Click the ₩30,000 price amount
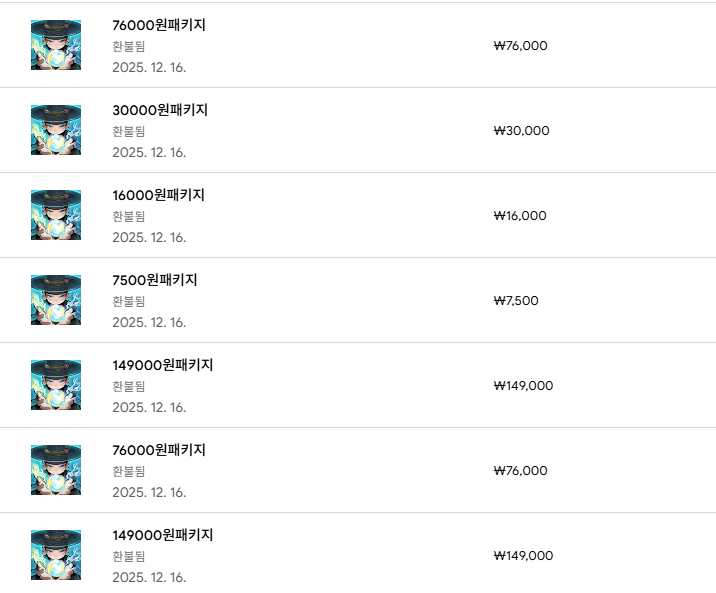The width and height of the screenshot is (716, 593). point(521,131)
